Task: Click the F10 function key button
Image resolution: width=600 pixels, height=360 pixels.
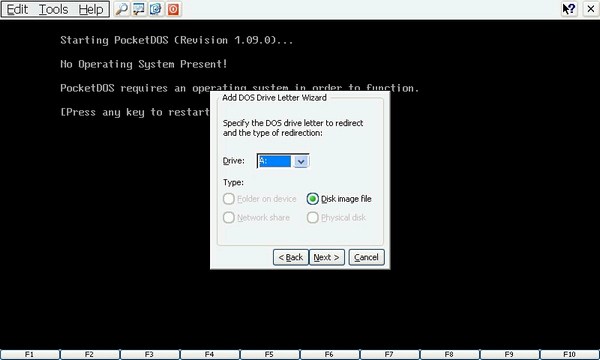Action: (570, 355)
